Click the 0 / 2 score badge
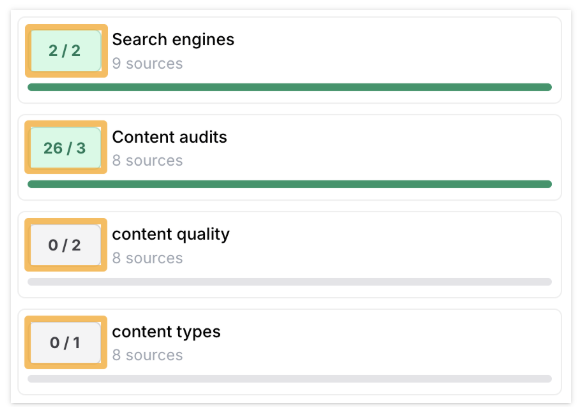582x407 pixels. (66, 245)
